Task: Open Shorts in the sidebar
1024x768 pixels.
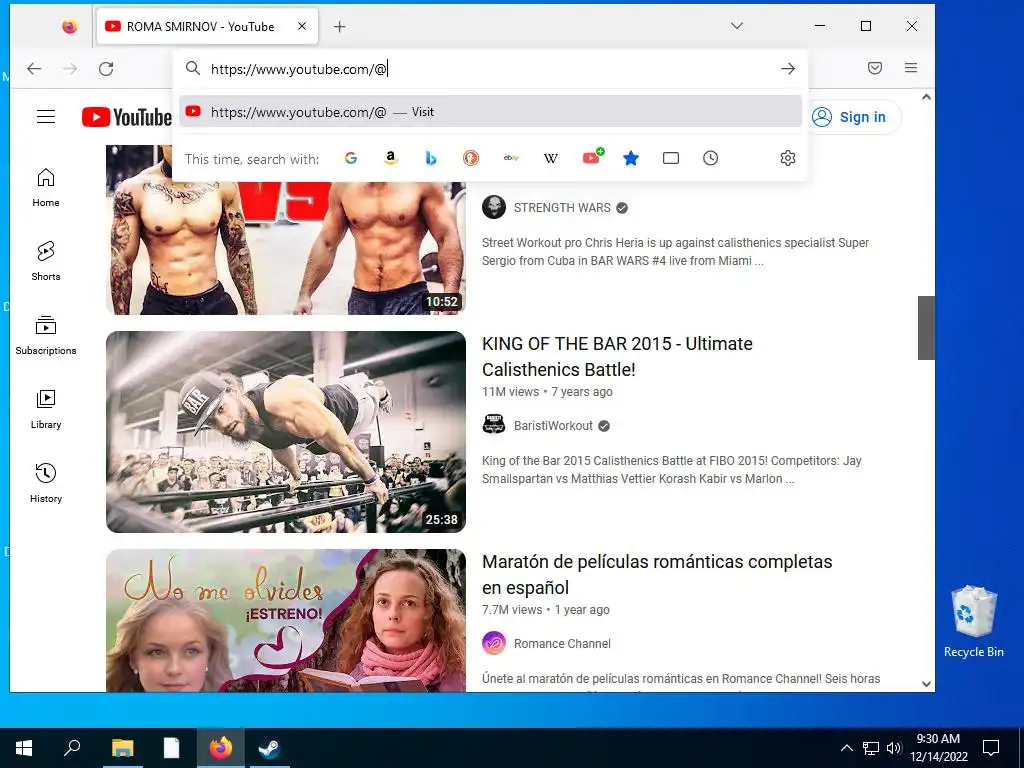Action: coord(46,261)
